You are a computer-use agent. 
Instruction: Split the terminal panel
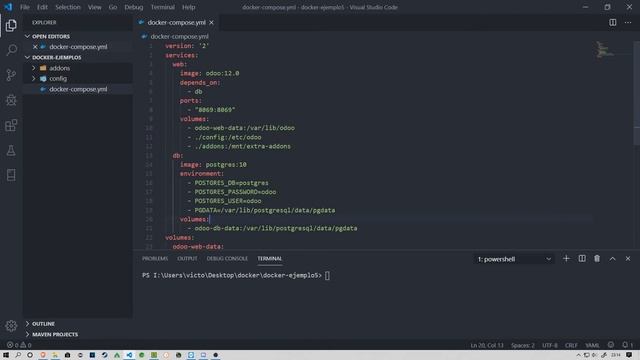pyautogui.click(x=582, y=259)
